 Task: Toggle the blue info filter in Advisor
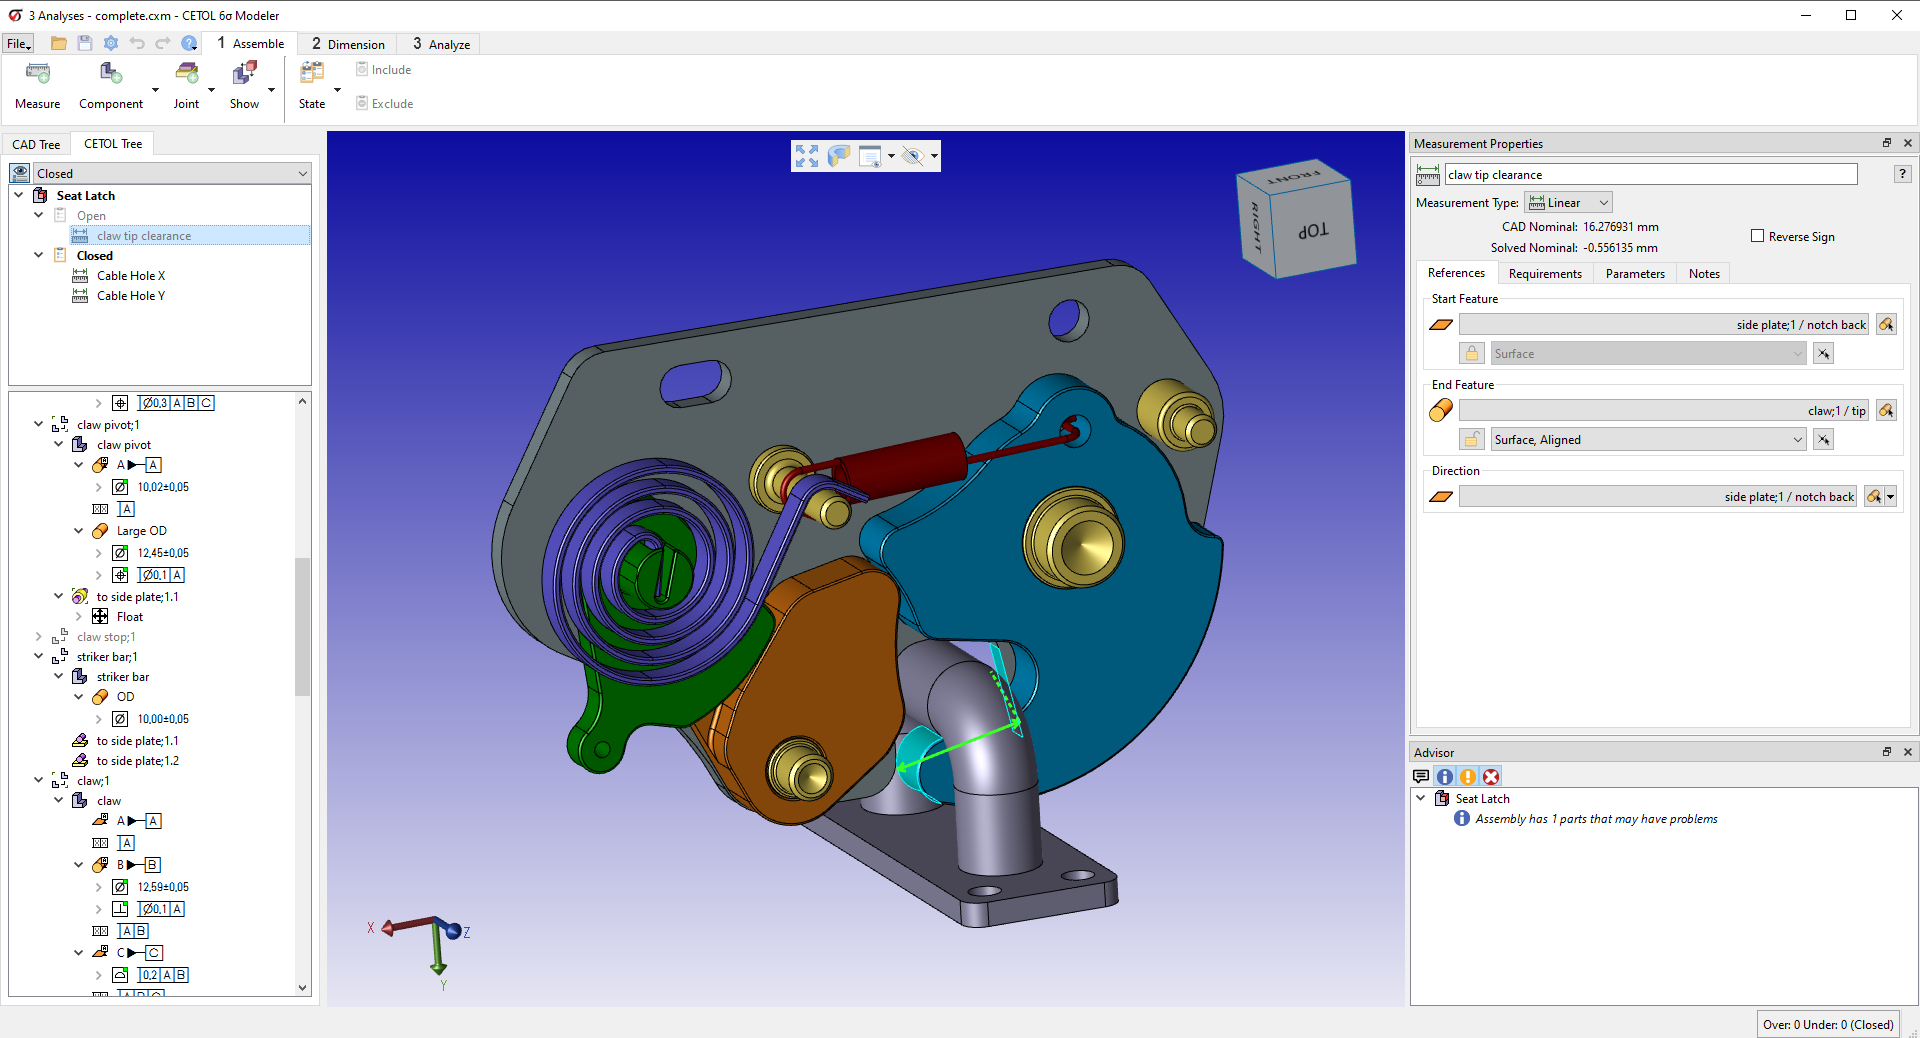[x=1445, y=777]
